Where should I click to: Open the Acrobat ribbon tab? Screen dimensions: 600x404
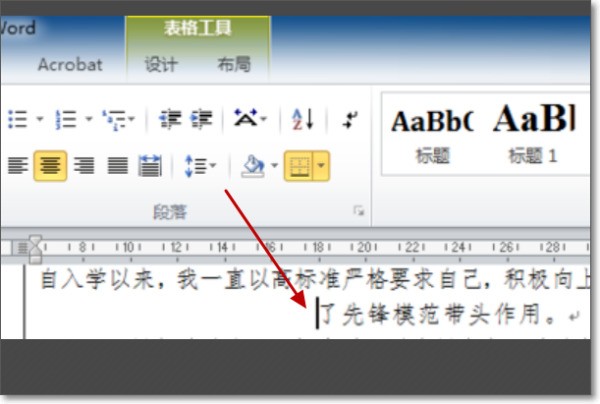tap(70, 65)
